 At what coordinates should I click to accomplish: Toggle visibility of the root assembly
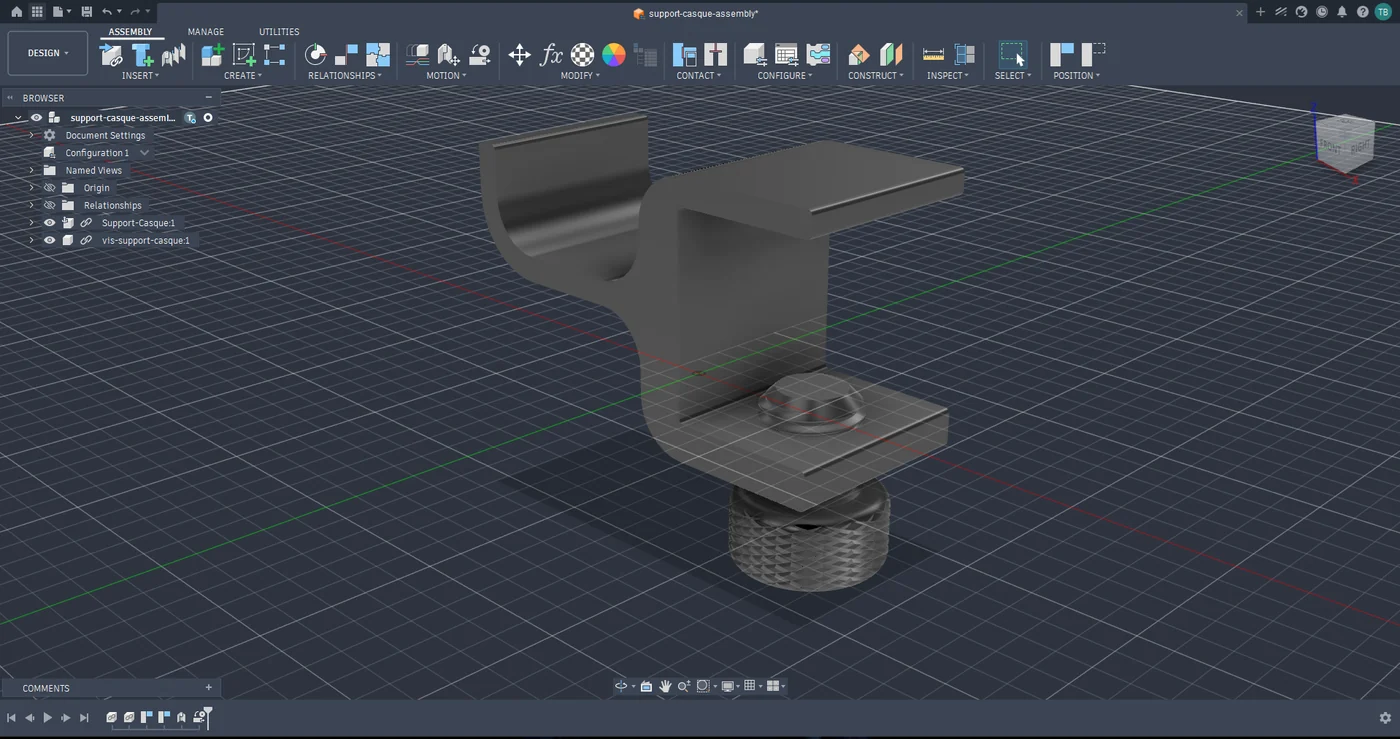coord(36,118)
